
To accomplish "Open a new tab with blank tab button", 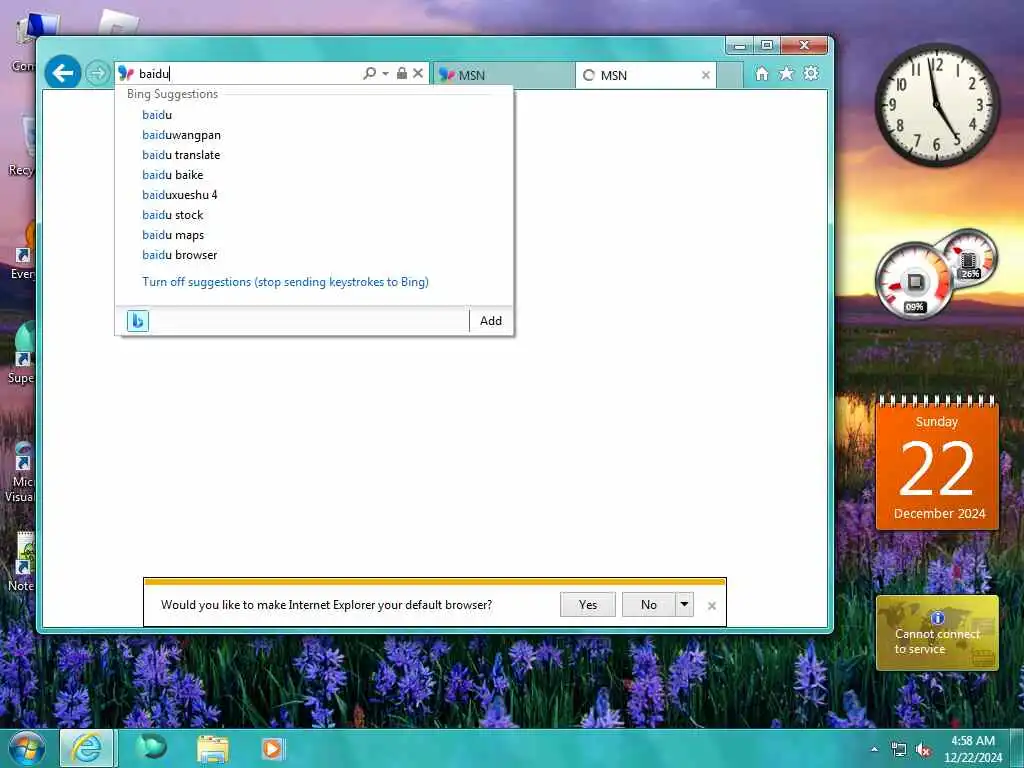I will pos(730,75).
